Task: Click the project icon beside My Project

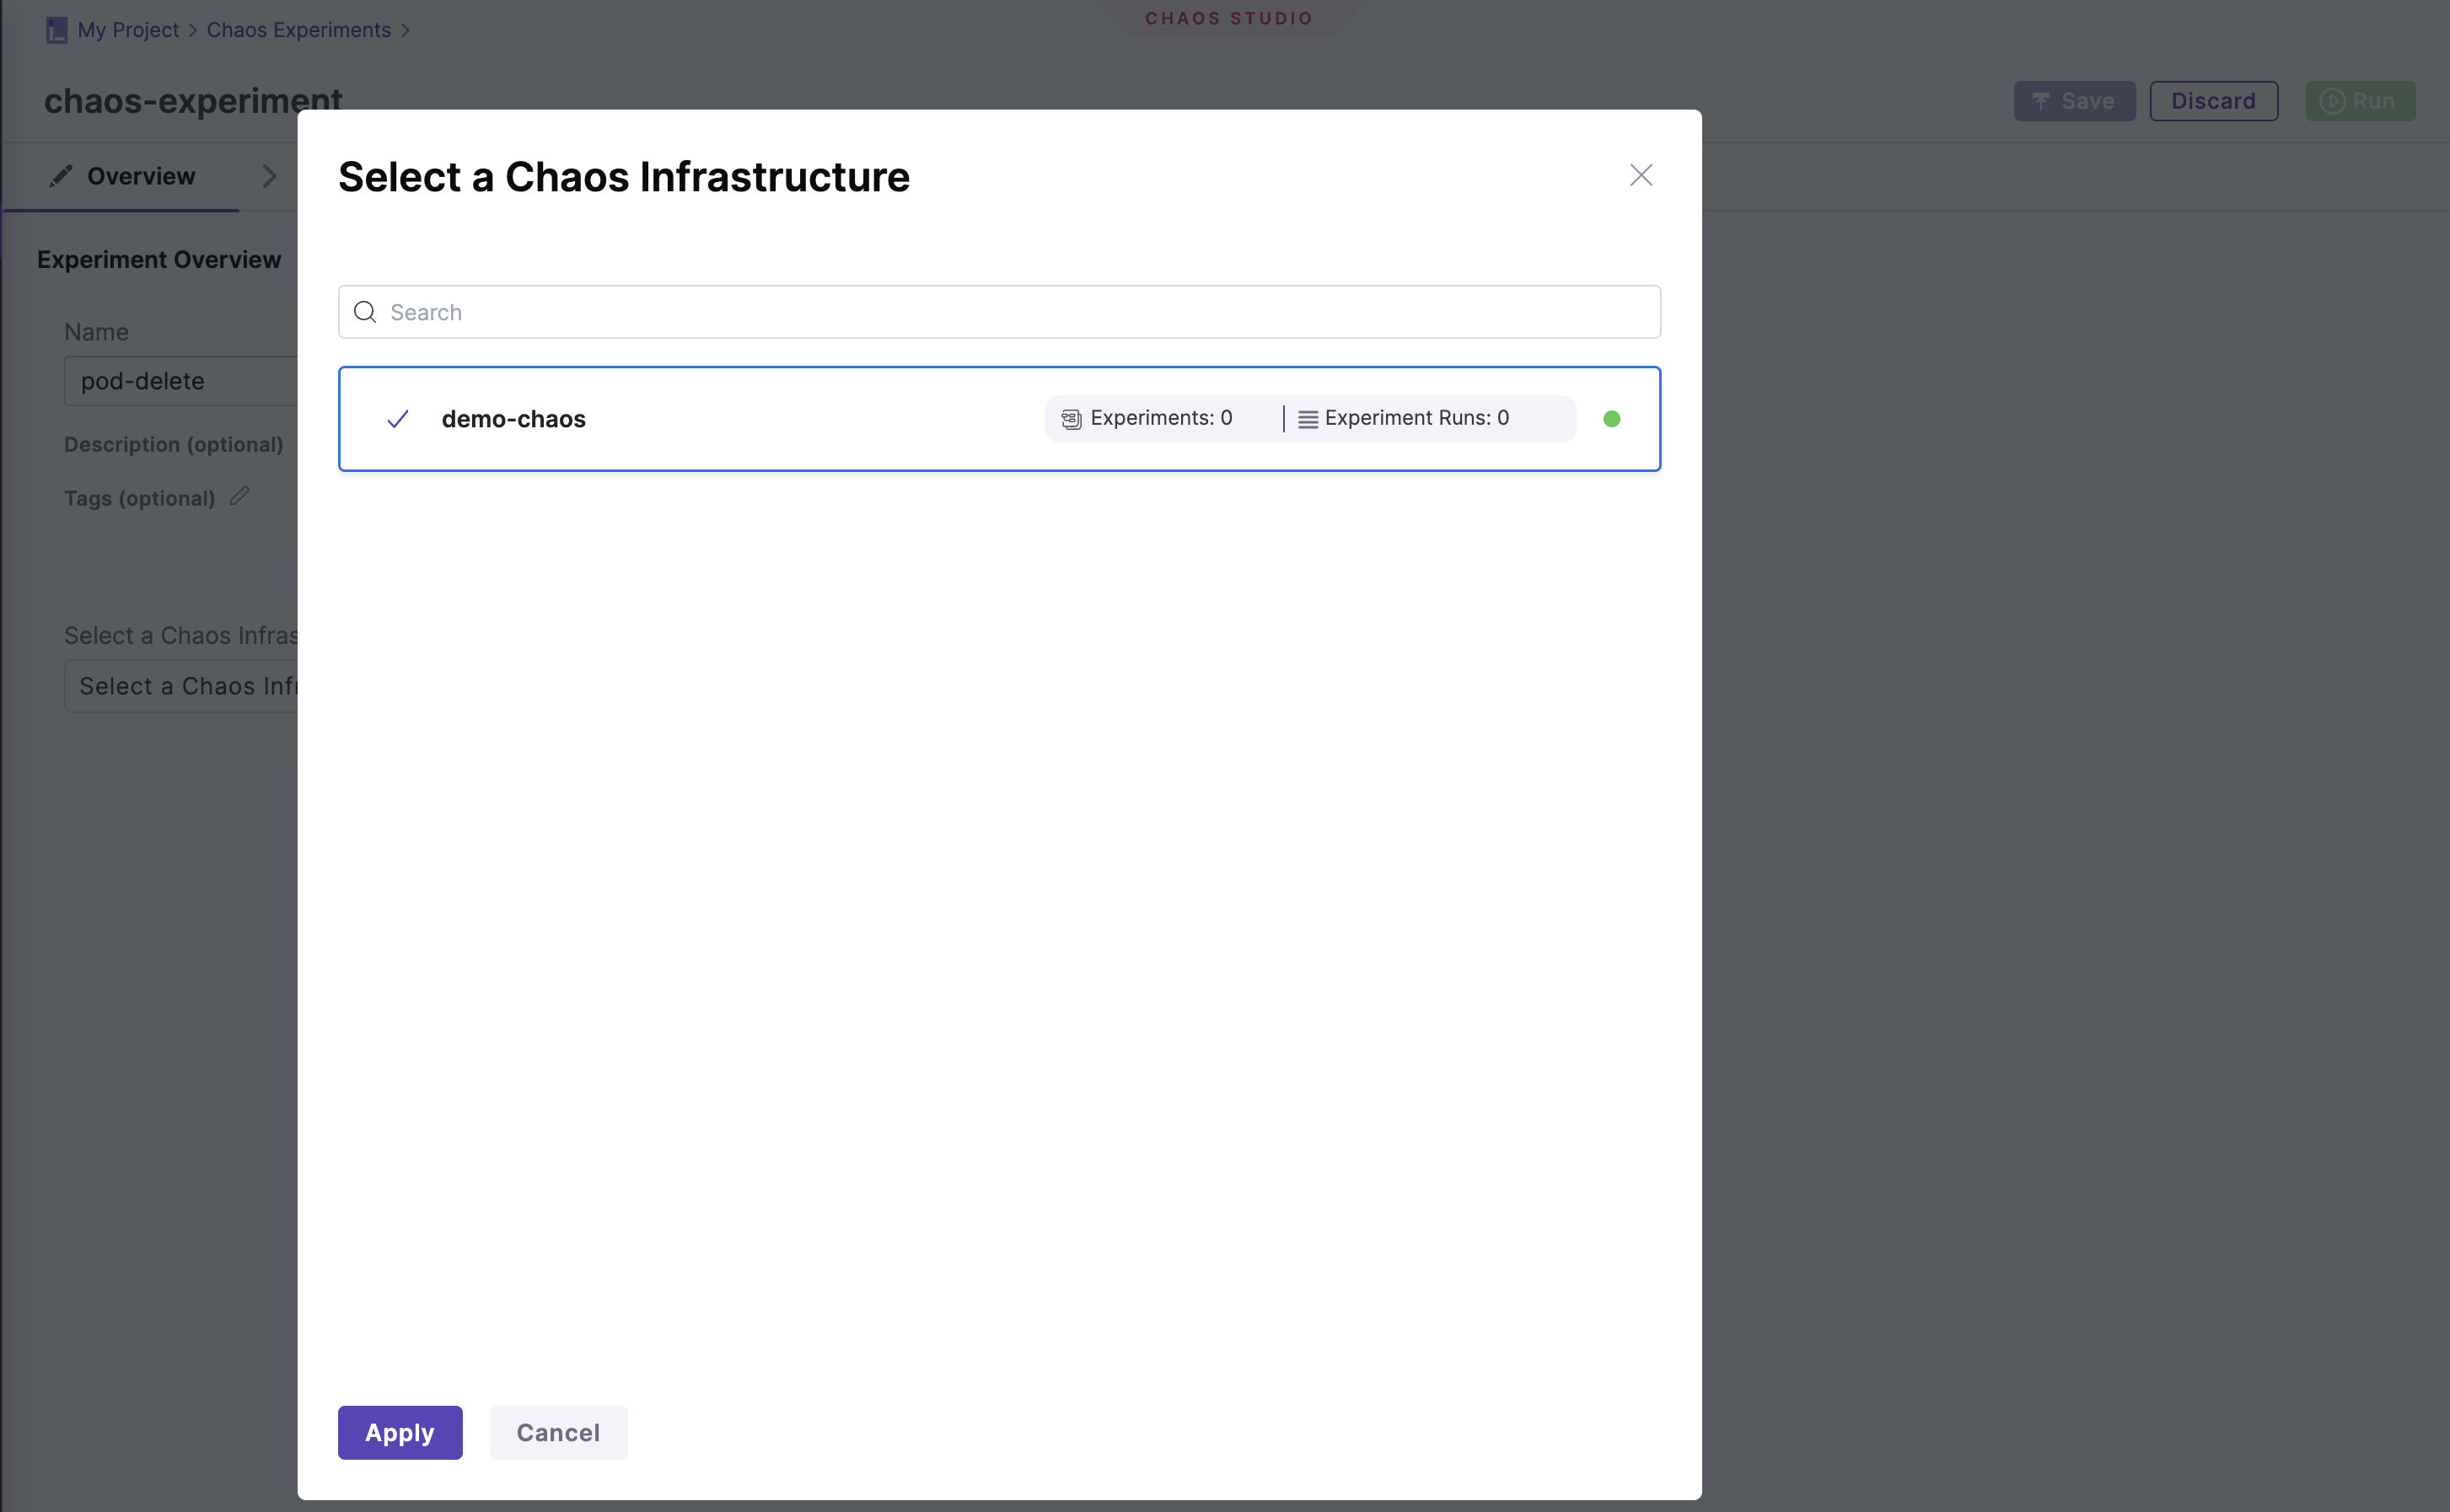Action: (56, 30)
